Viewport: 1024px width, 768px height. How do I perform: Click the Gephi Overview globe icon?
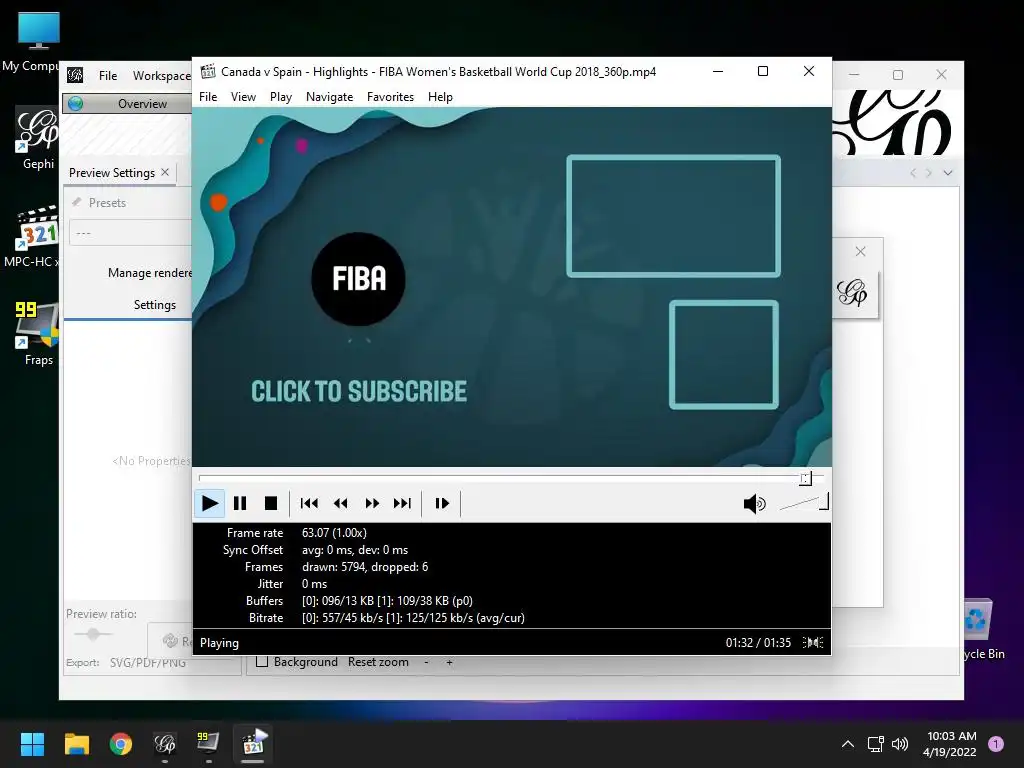pos(76,103)
